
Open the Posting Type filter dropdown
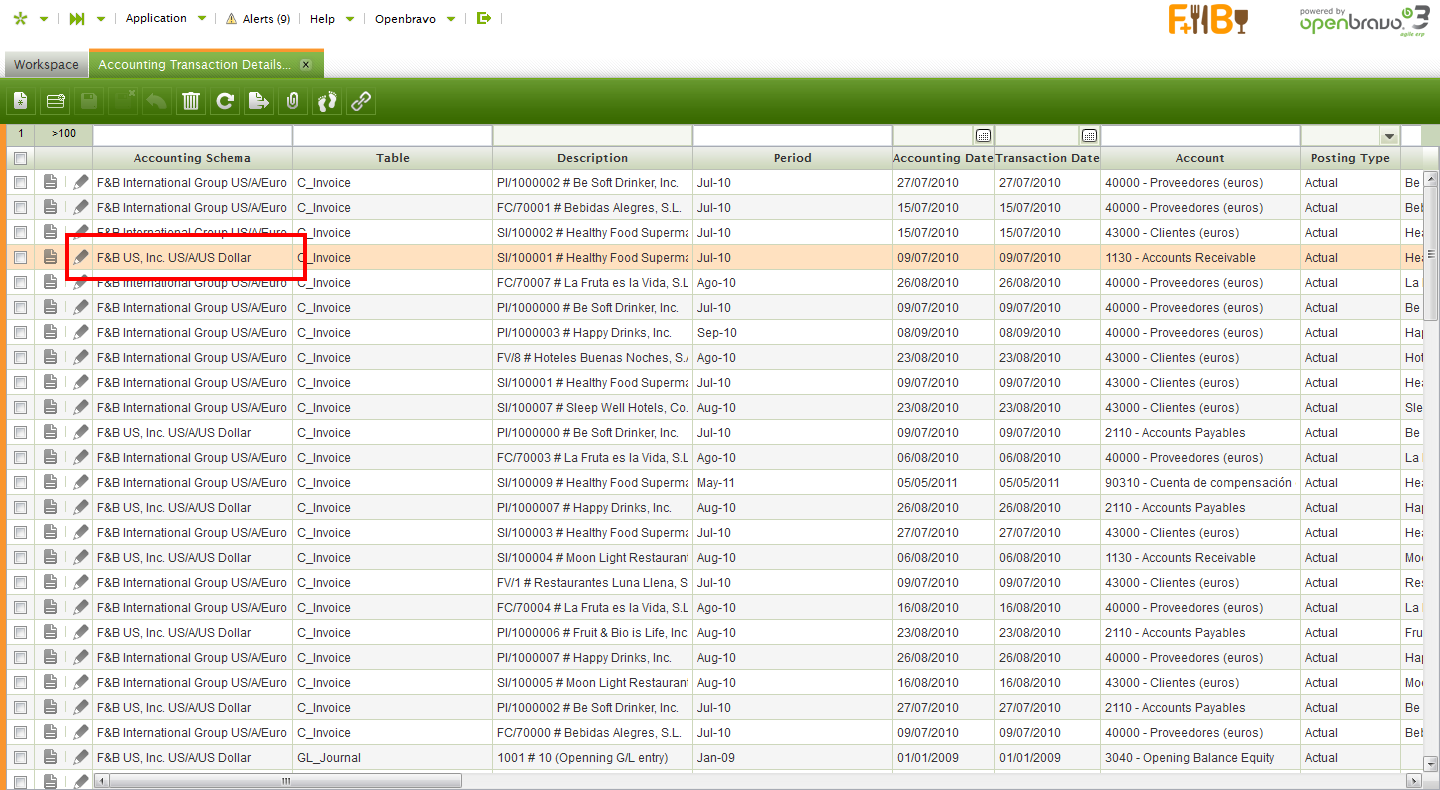click(1388, 136)
